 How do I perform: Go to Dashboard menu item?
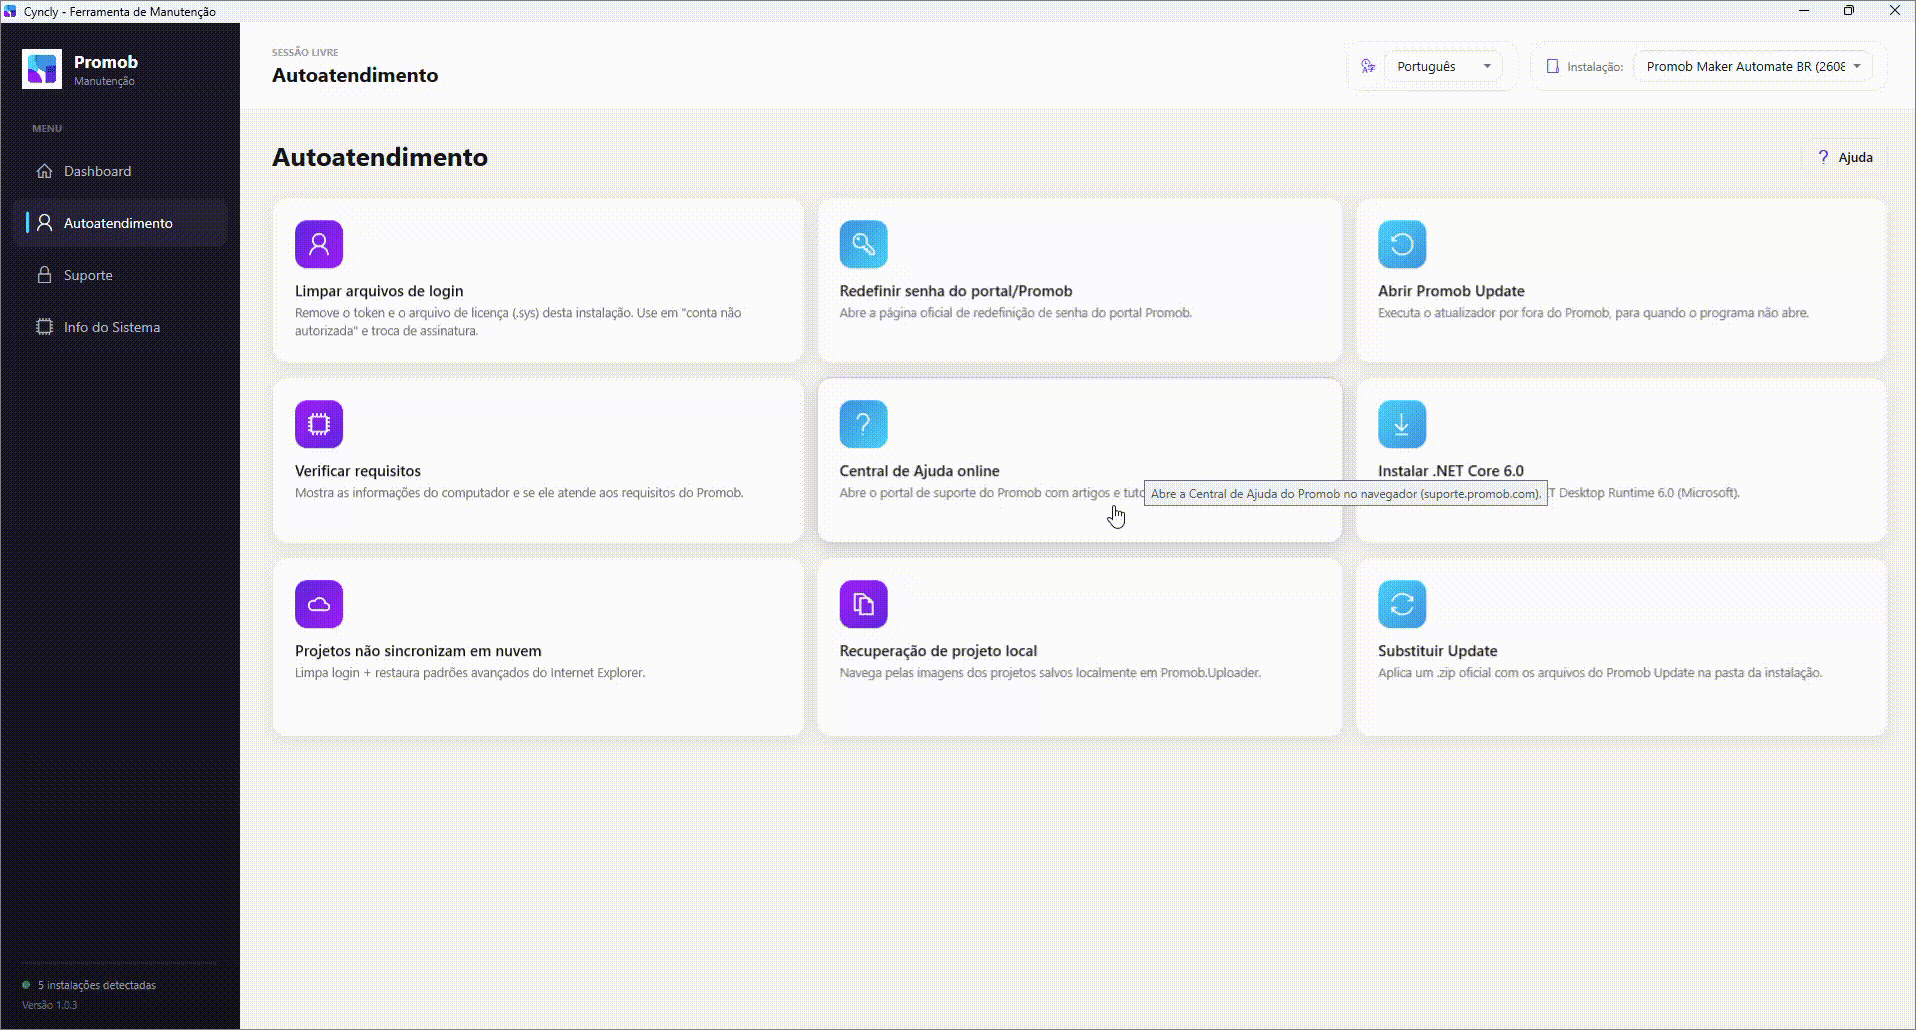(x=120, y=171)
